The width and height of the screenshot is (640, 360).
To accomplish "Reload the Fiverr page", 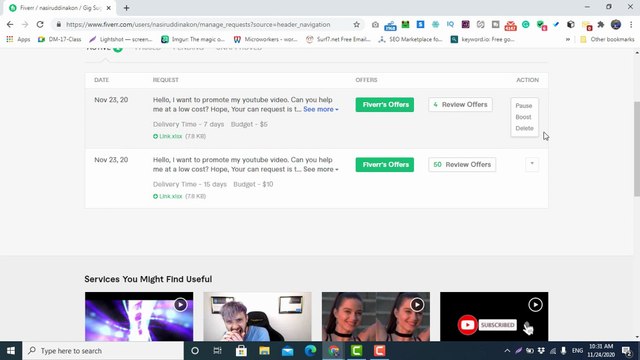I will click(40, 24).
